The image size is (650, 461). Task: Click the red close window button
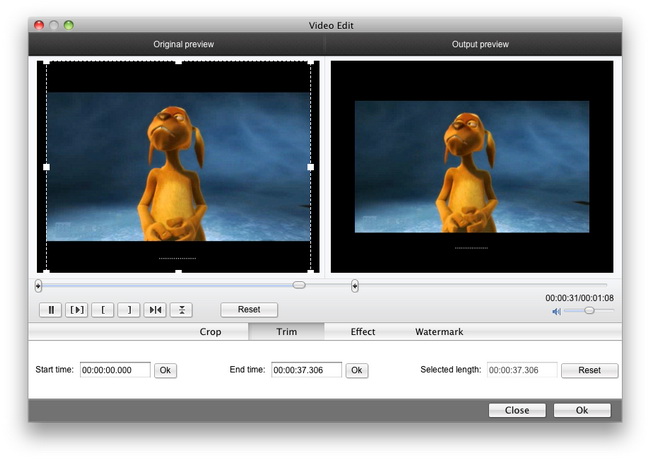tap(39, 25)
